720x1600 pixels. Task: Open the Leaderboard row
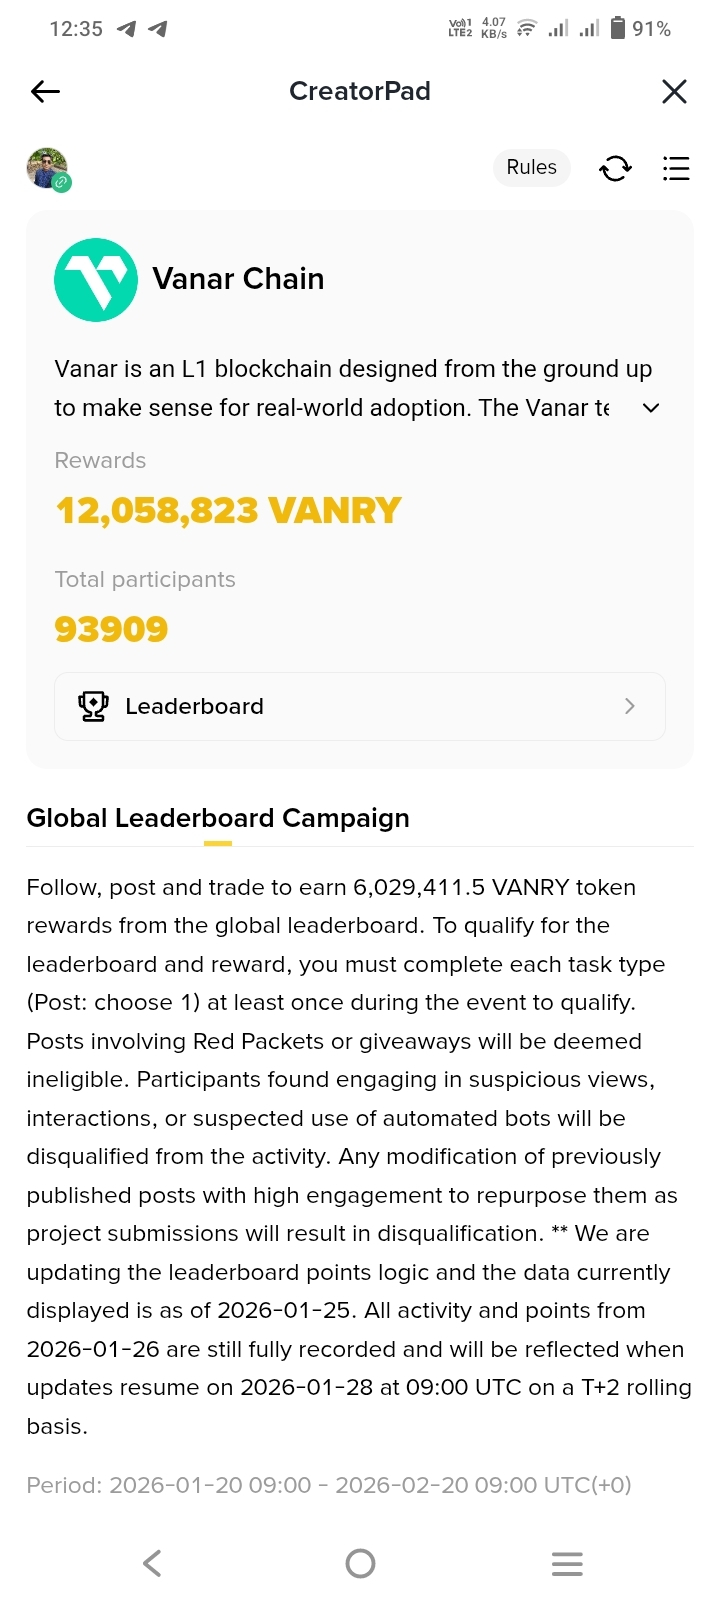pyautogui.click(x=360, y=706)
